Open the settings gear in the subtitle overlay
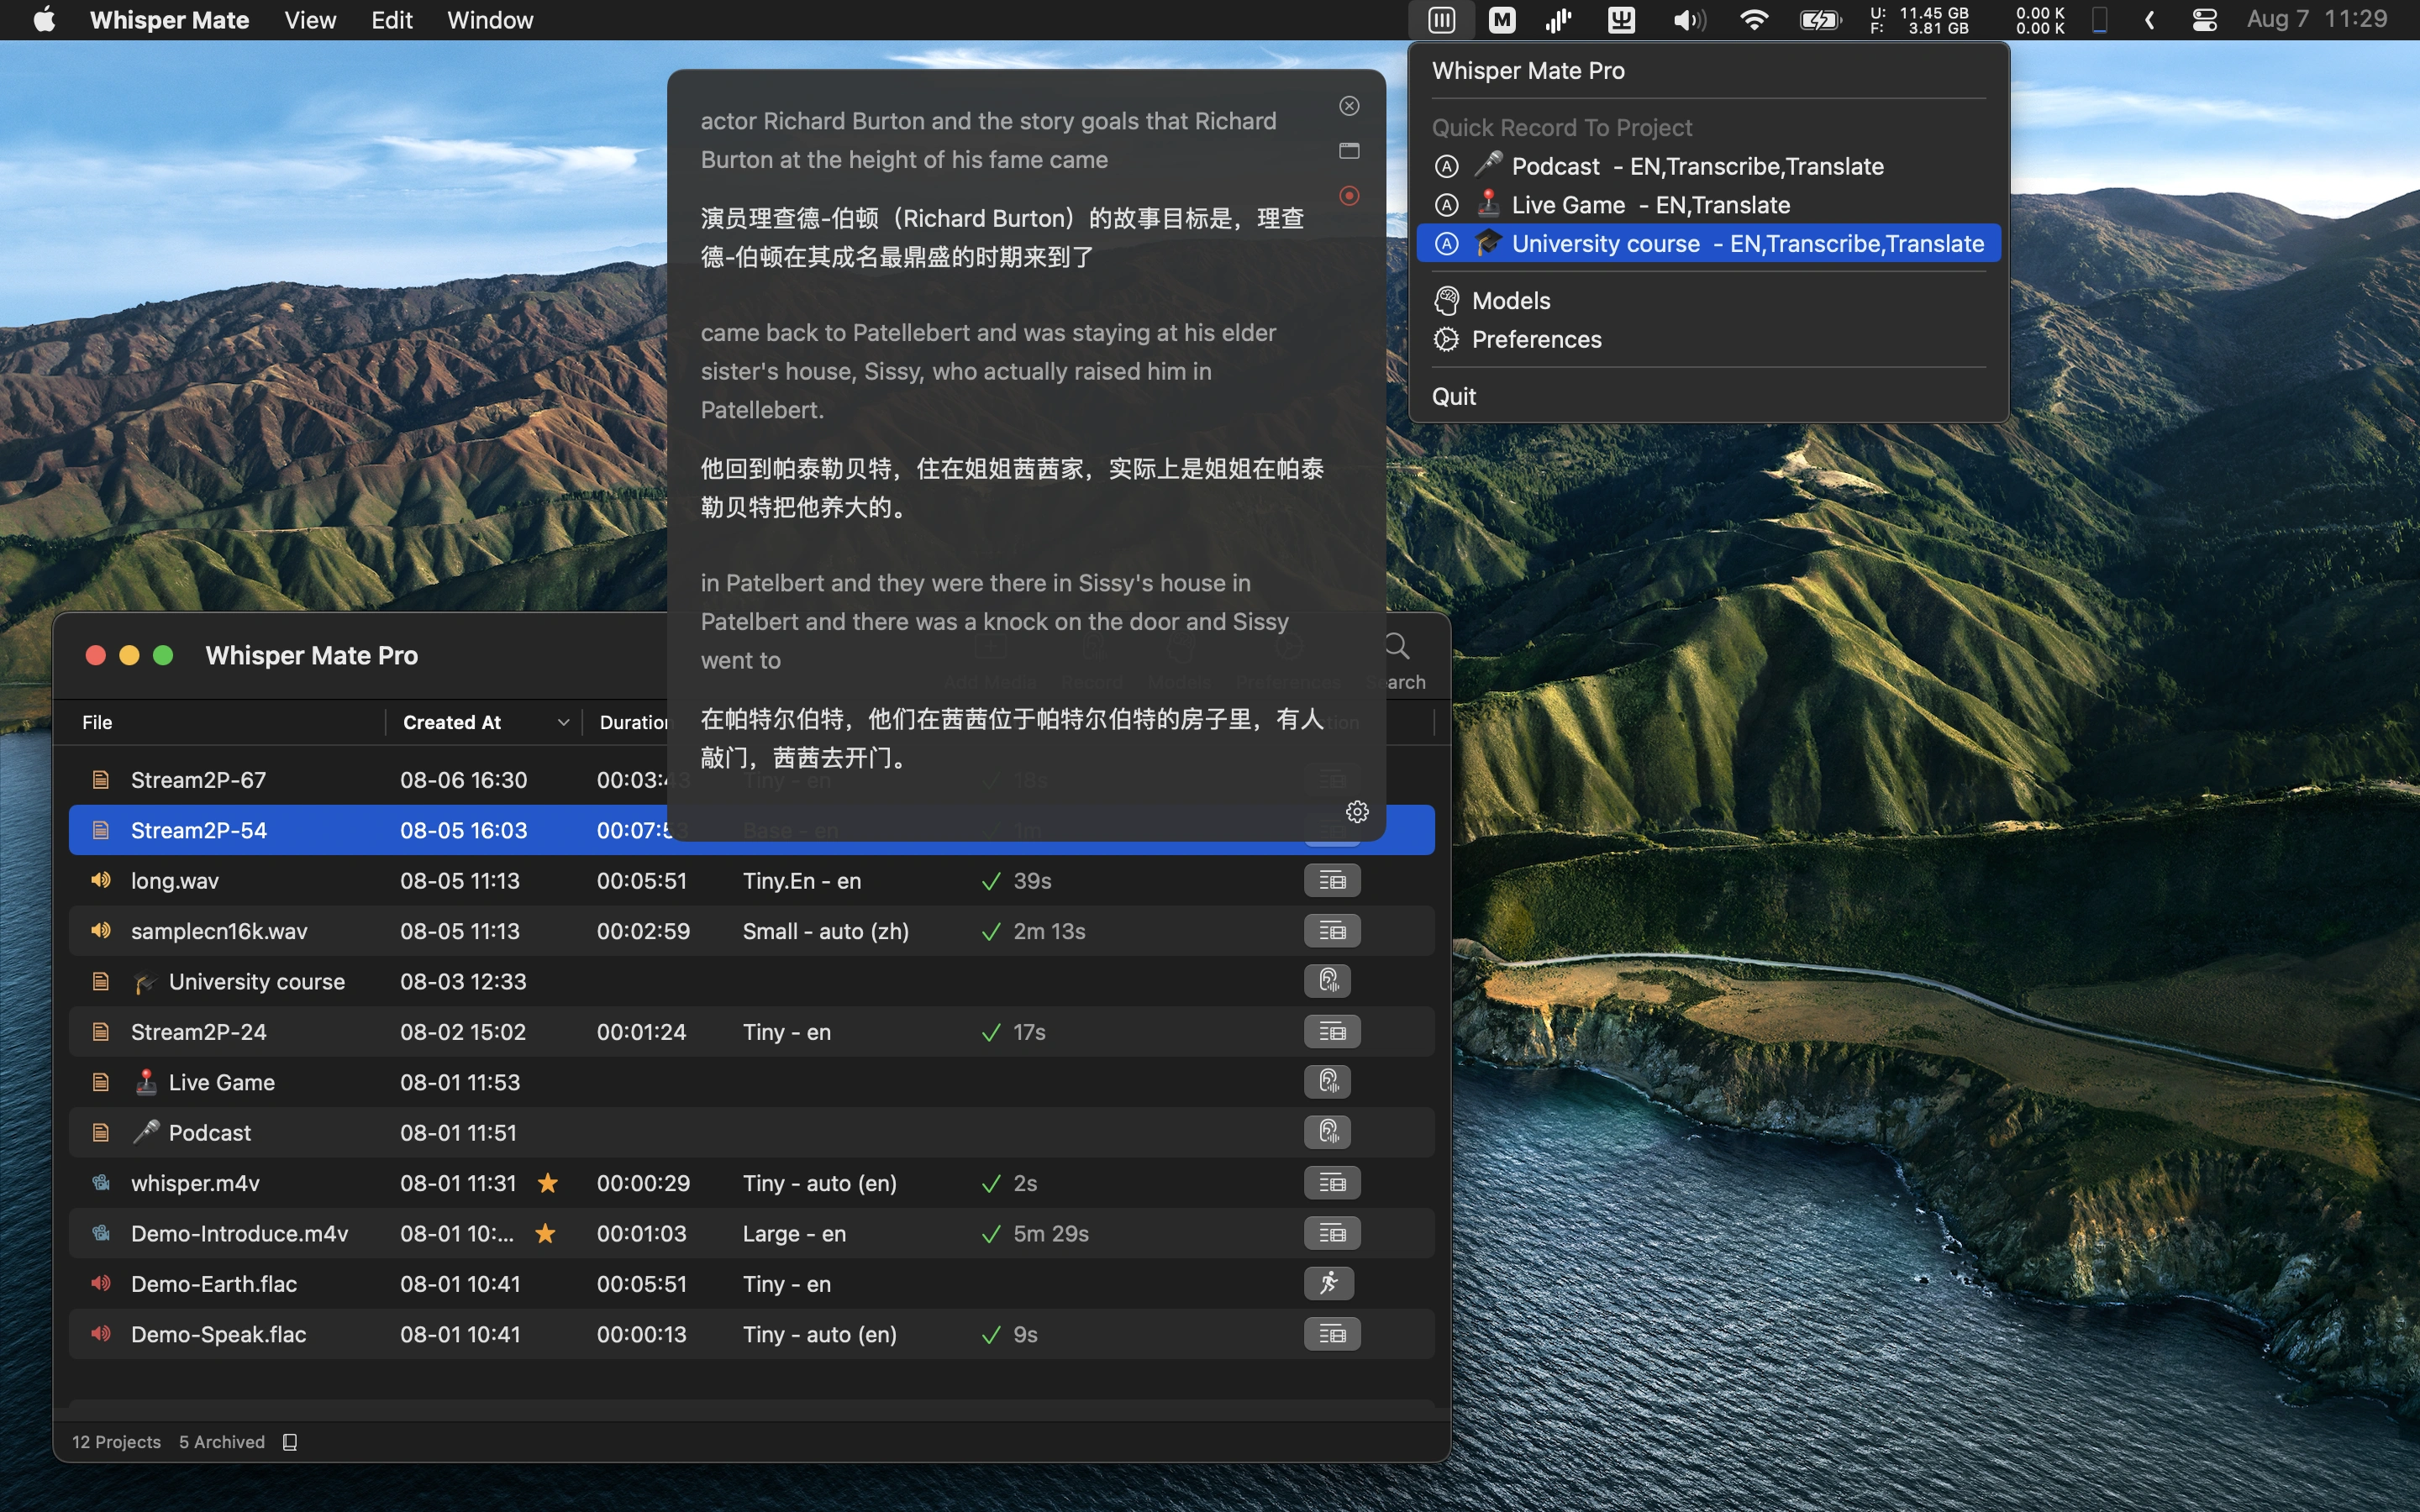2420x1512 pixels. (x=1357, y=811)
